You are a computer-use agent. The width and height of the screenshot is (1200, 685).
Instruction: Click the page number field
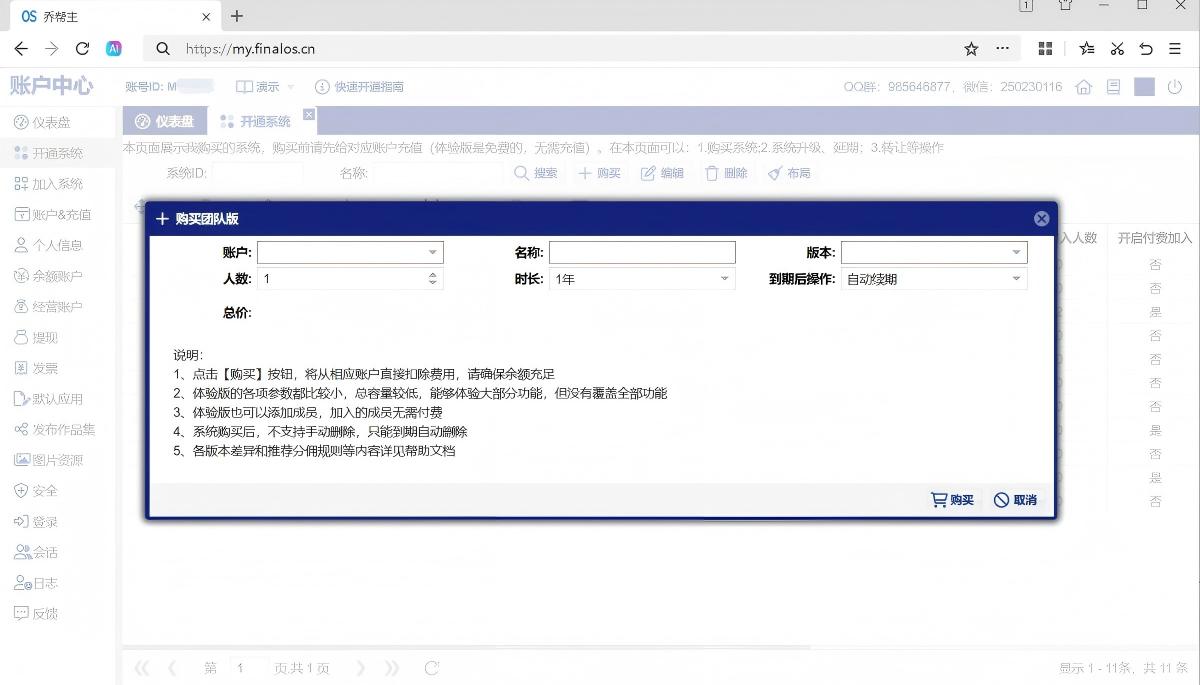(248, 668)
